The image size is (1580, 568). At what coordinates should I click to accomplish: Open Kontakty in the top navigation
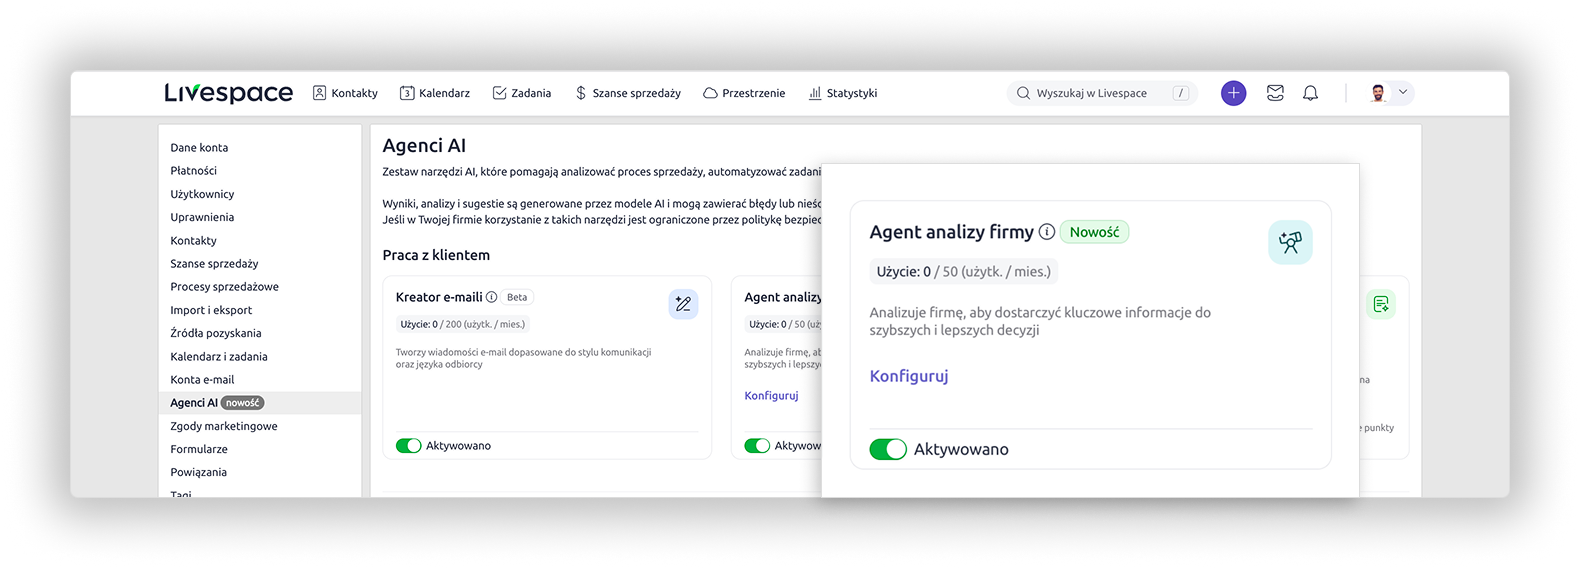coord(345,93)
